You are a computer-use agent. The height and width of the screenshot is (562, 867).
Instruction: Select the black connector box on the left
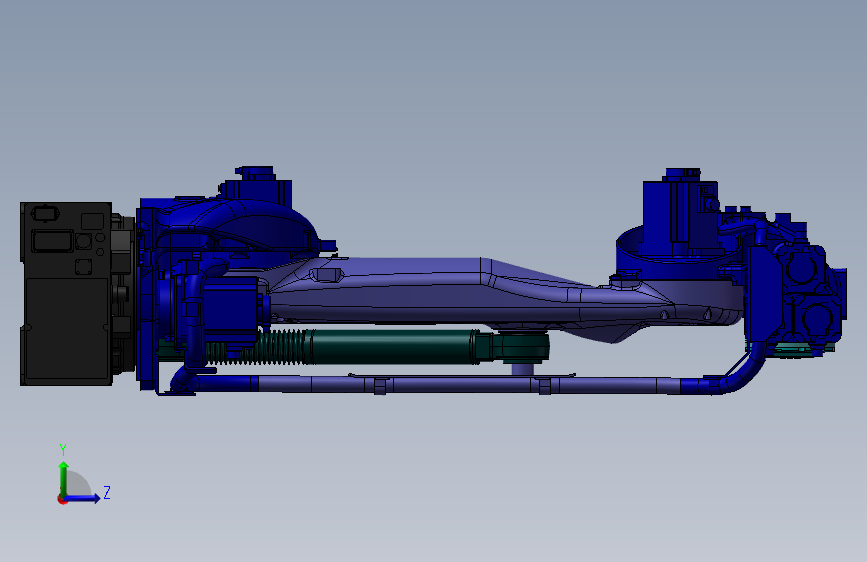(66, 293)
